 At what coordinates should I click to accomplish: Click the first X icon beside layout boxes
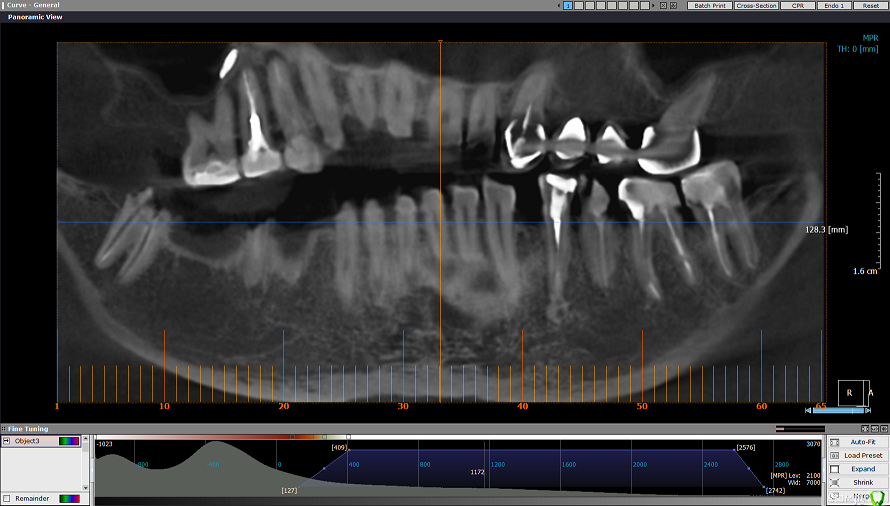(665, 6)
